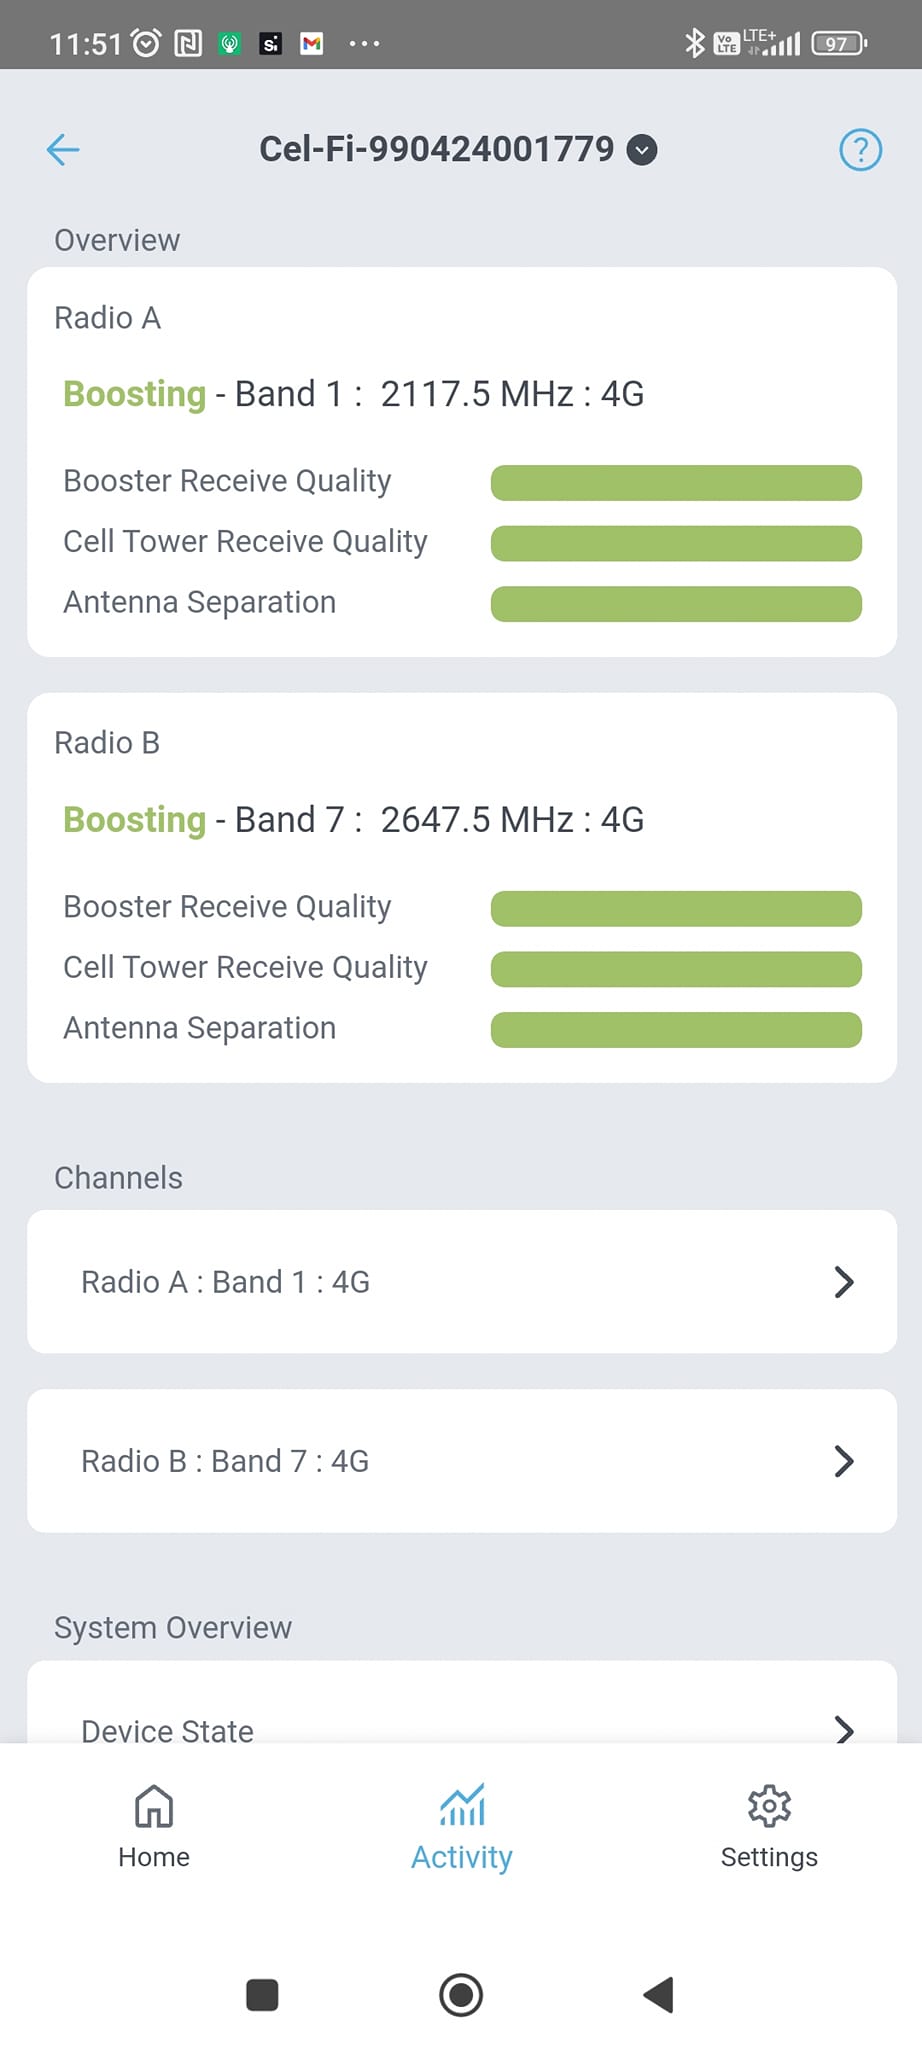Open the Gmail notification icon in status bar
Image resolution: width=922 pixels, height=2048 pixels.
[312, 44]
